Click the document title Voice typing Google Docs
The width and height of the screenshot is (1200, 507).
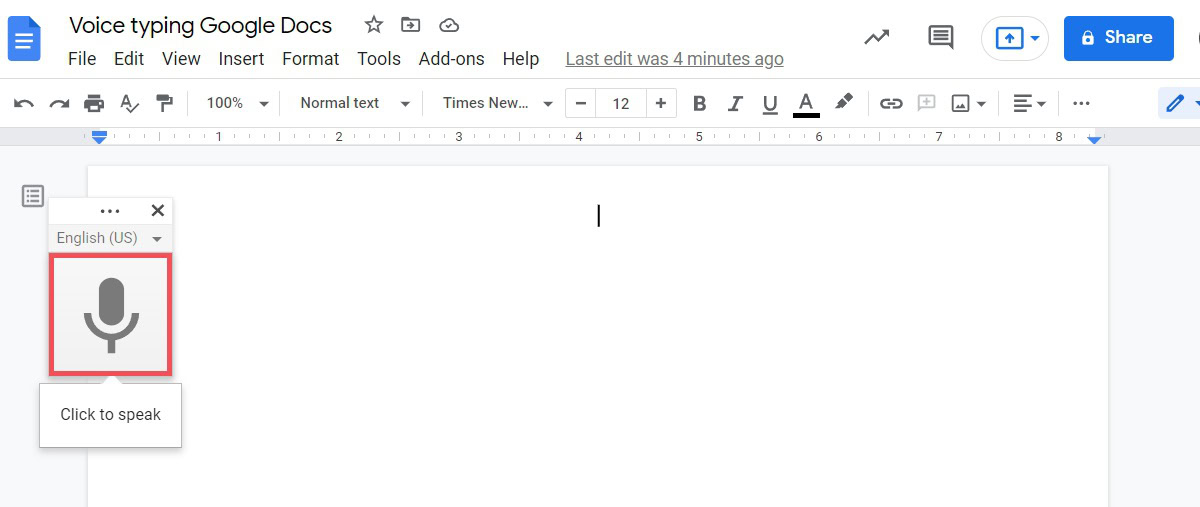click(x=201, y=25)
